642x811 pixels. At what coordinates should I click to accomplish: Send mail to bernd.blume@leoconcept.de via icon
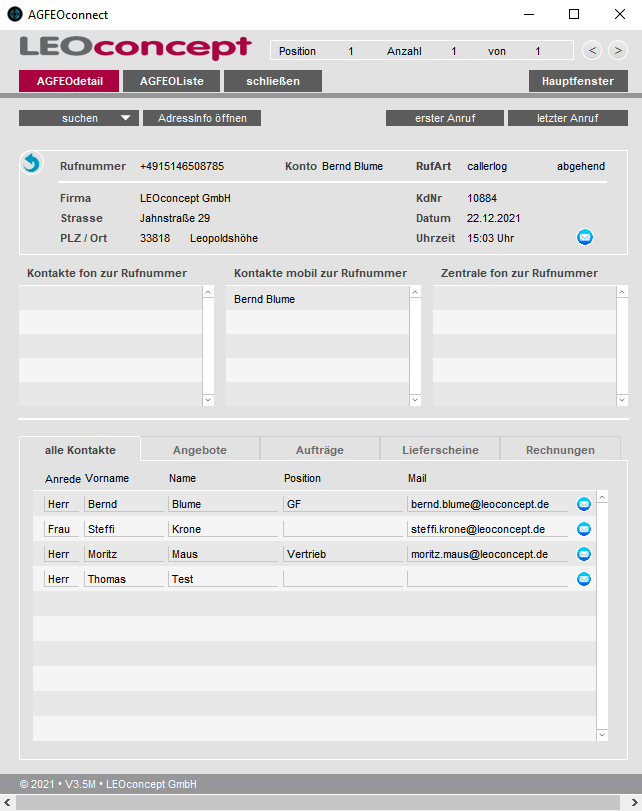(584, 504)
